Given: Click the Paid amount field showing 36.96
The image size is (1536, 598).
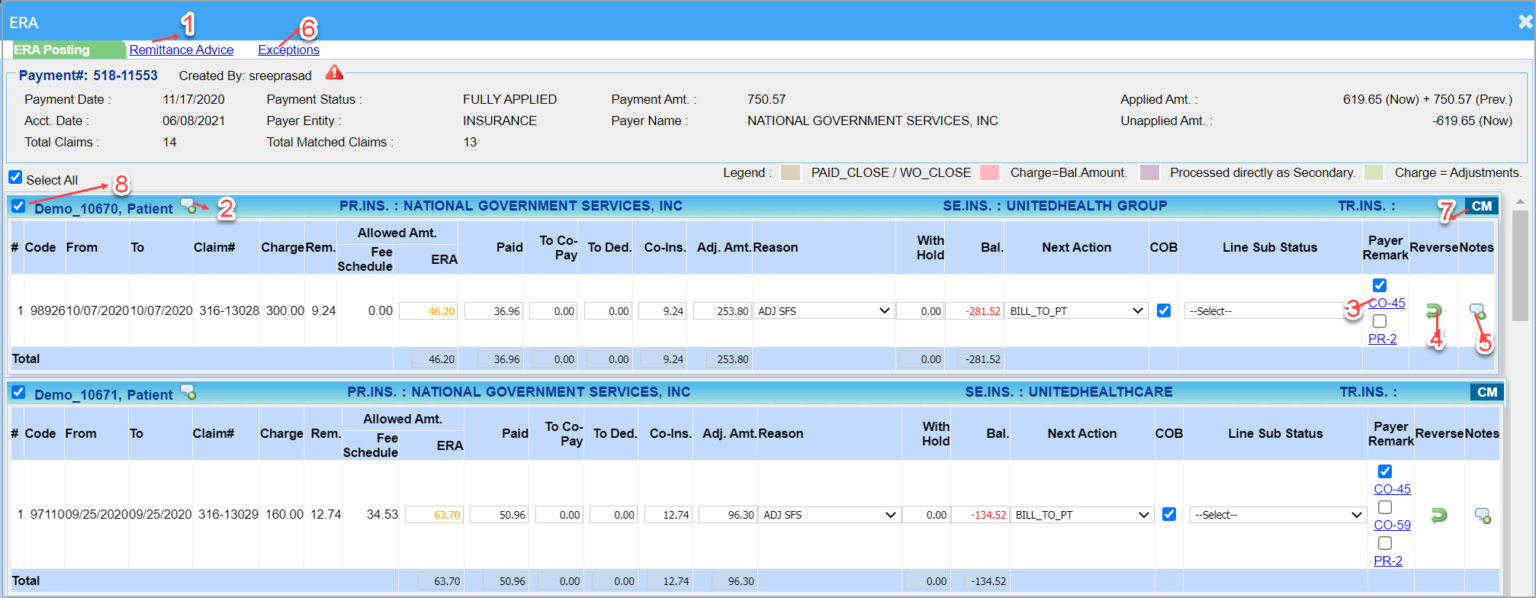Looking at the screenshot, I should 495,311.
